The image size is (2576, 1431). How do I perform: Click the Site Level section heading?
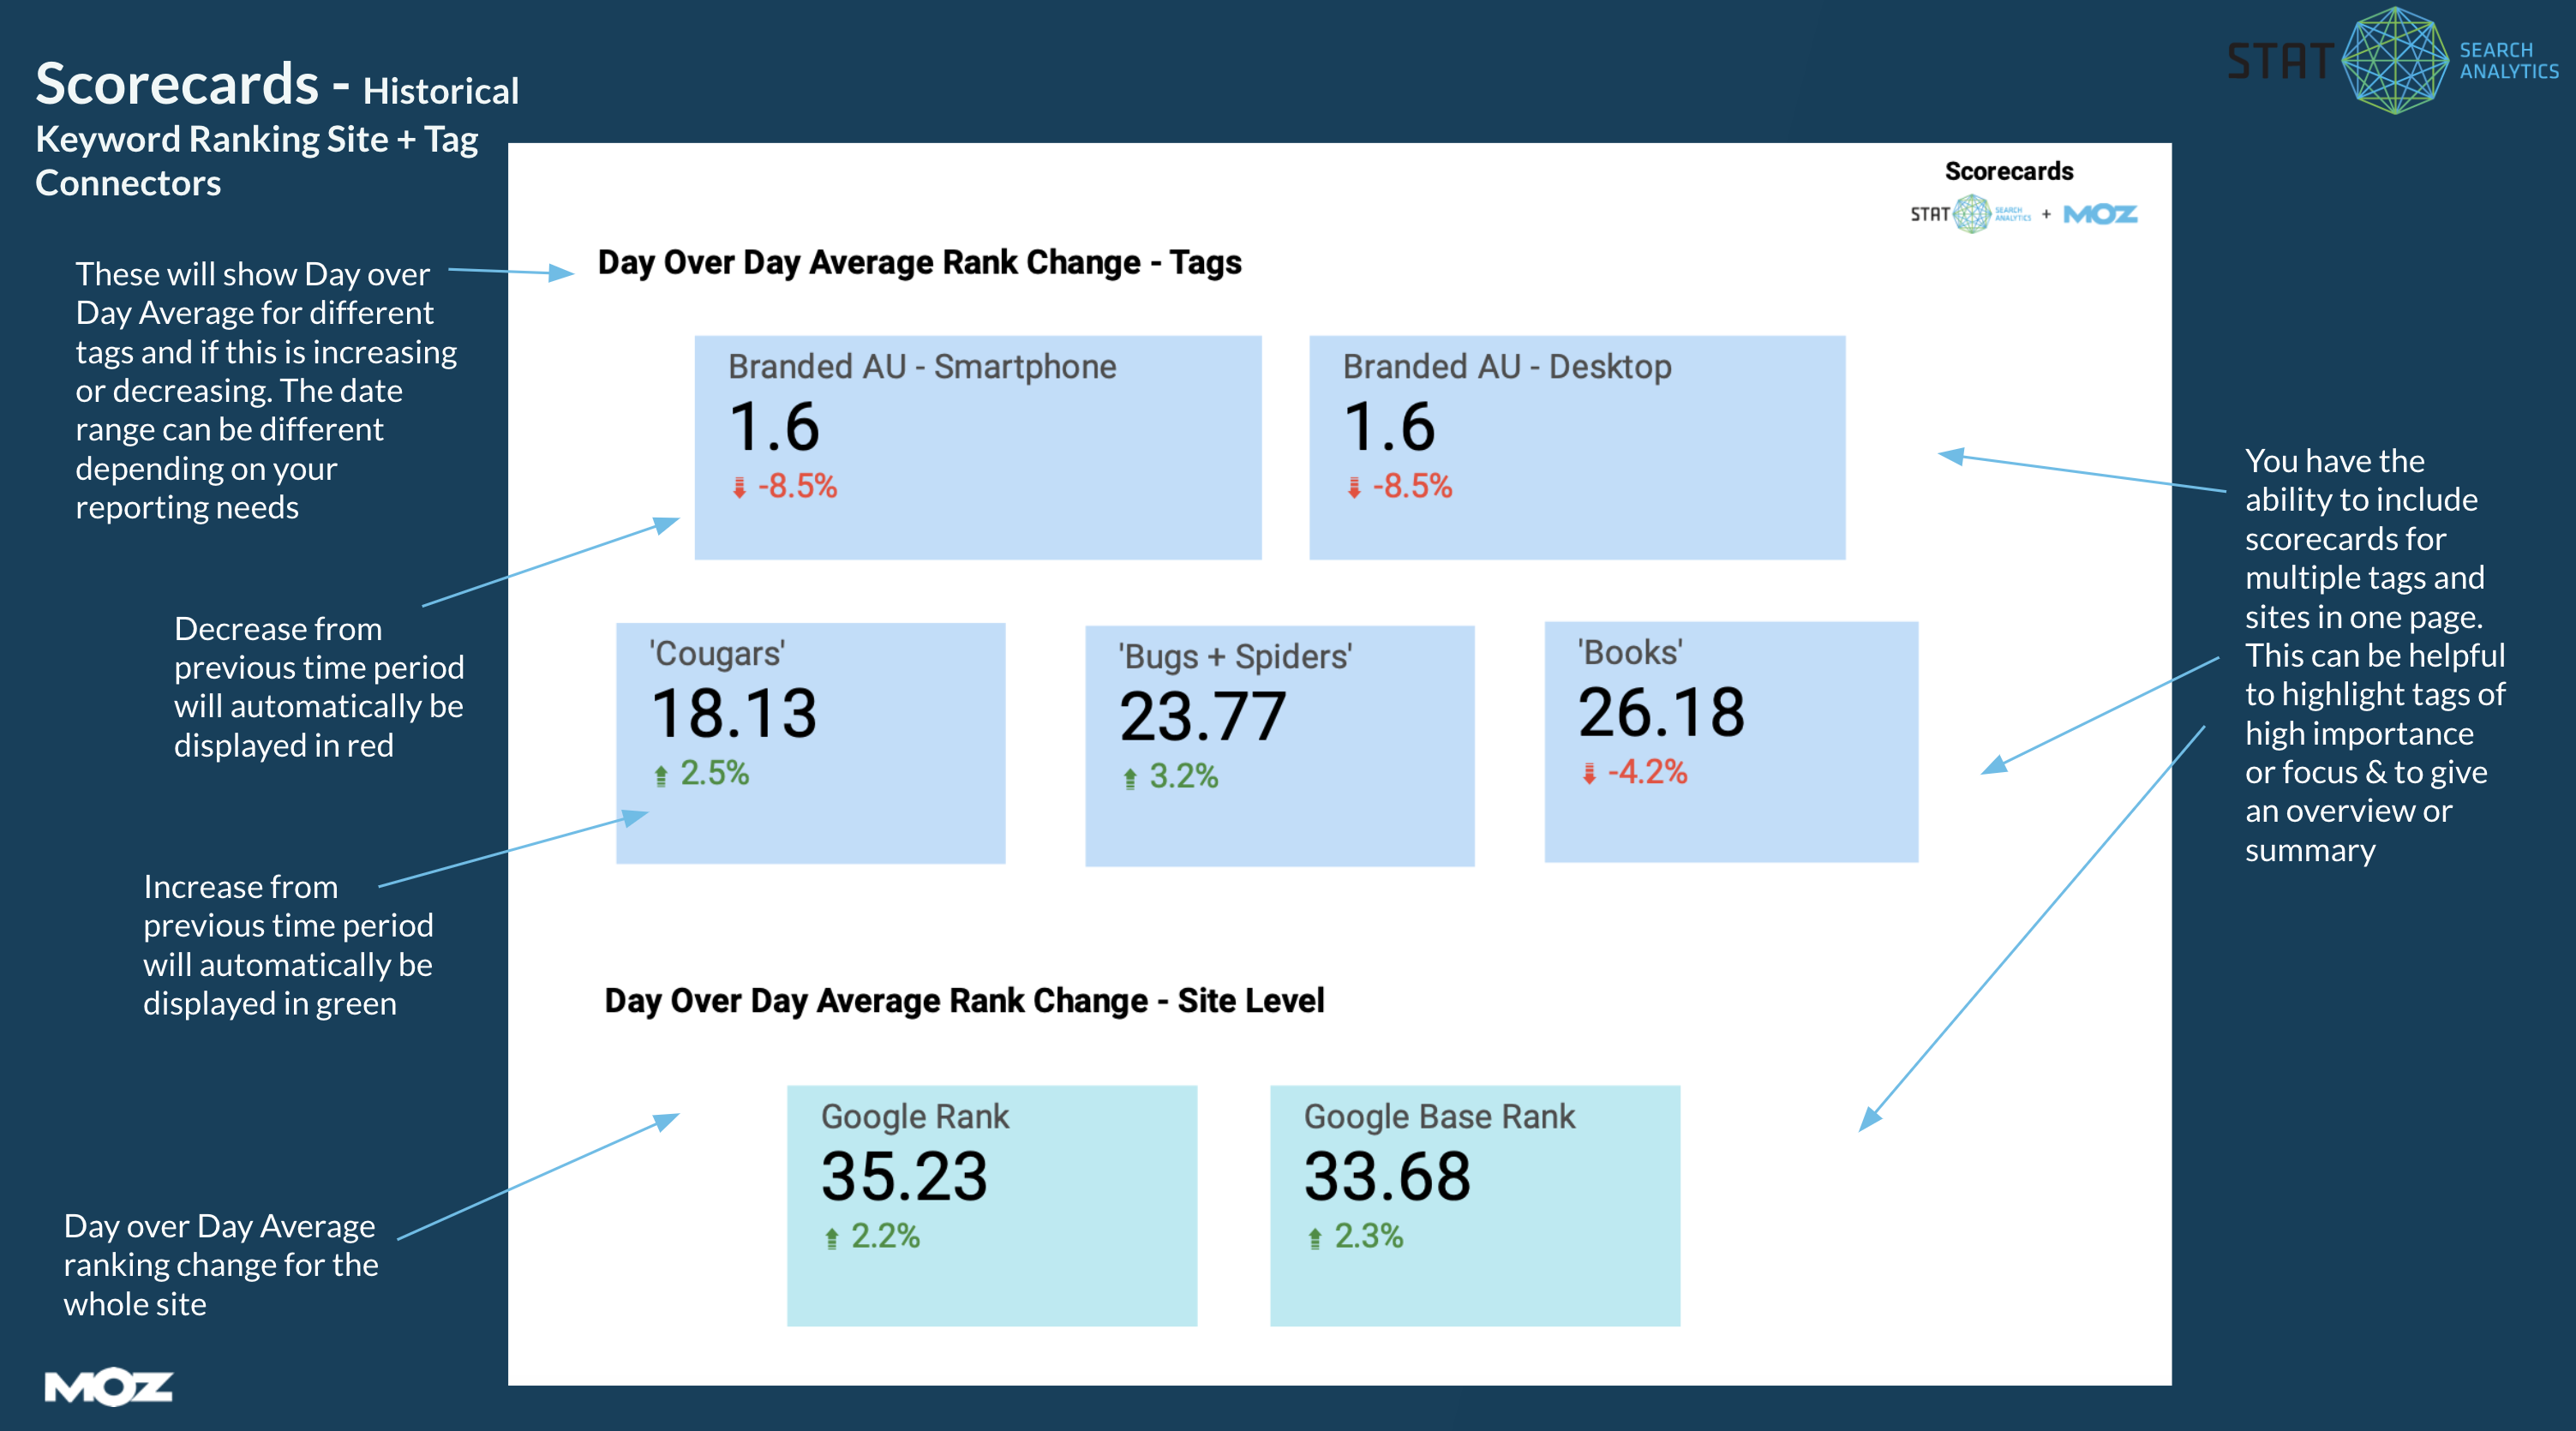tap(964, 1001)
